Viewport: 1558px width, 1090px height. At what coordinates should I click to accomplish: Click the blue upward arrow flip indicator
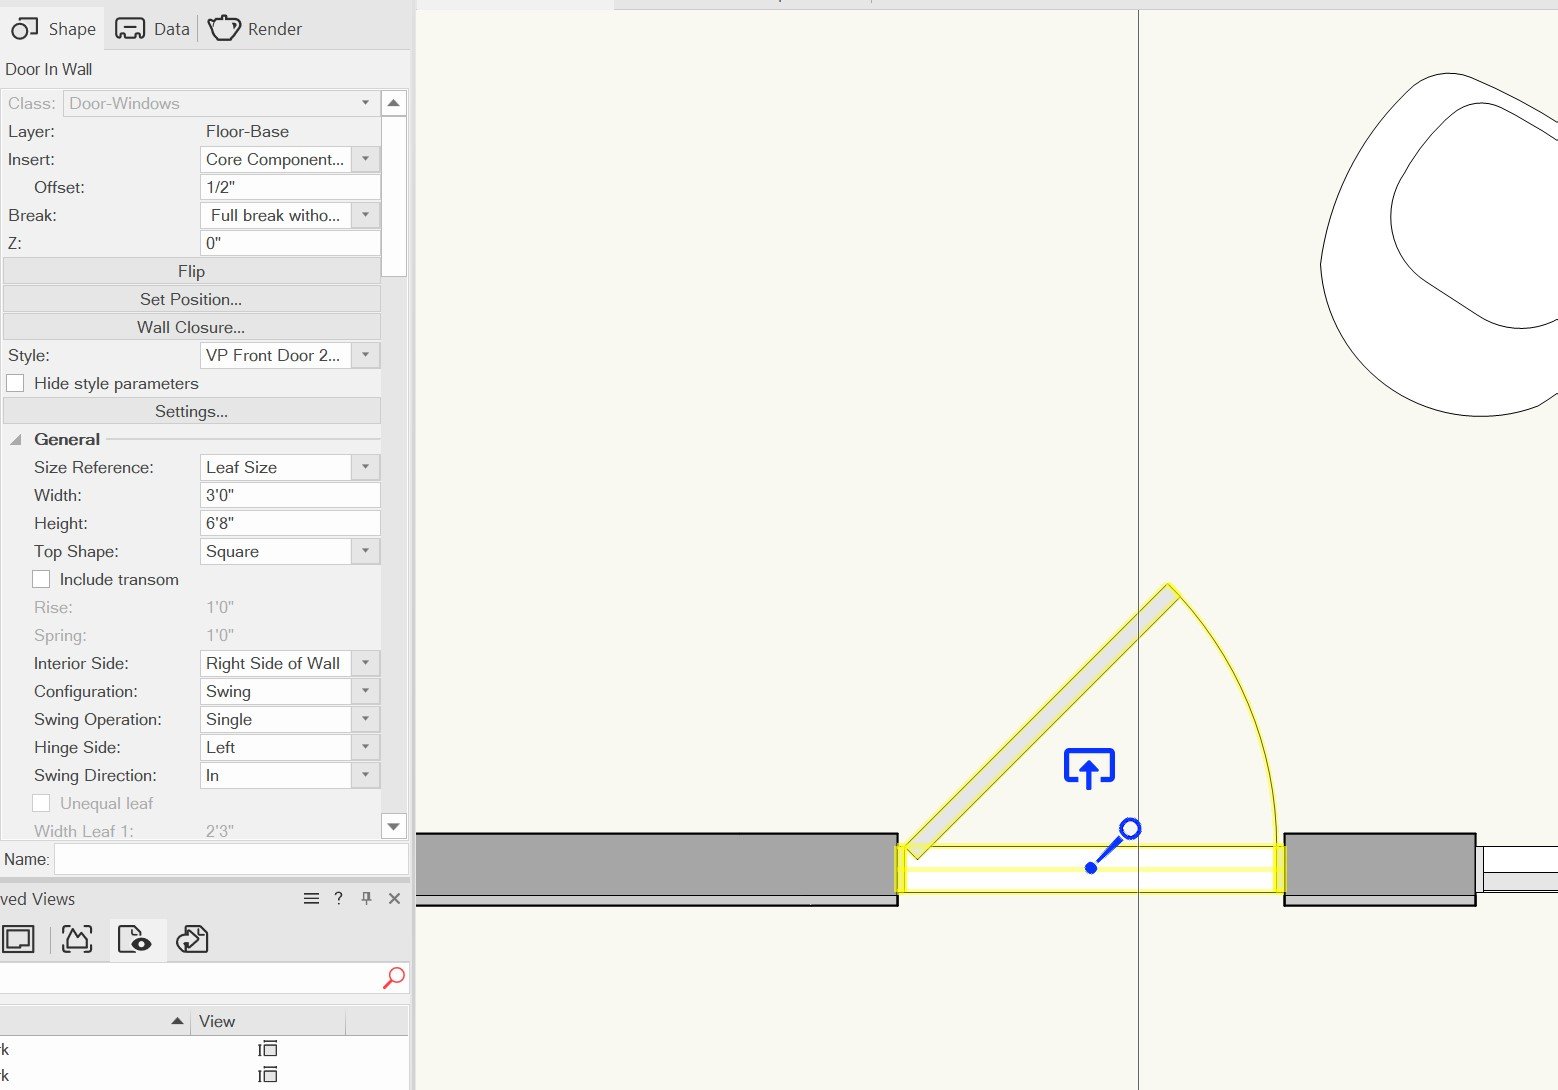pyautogui.click(x=1089, y=768)
